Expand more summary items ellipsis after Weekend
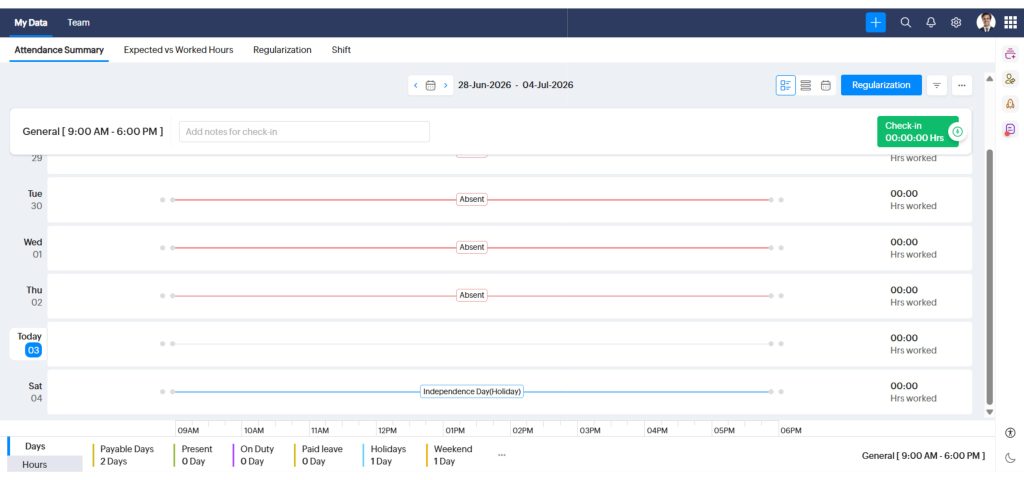 pyautogui.click(x=502, y=455)
